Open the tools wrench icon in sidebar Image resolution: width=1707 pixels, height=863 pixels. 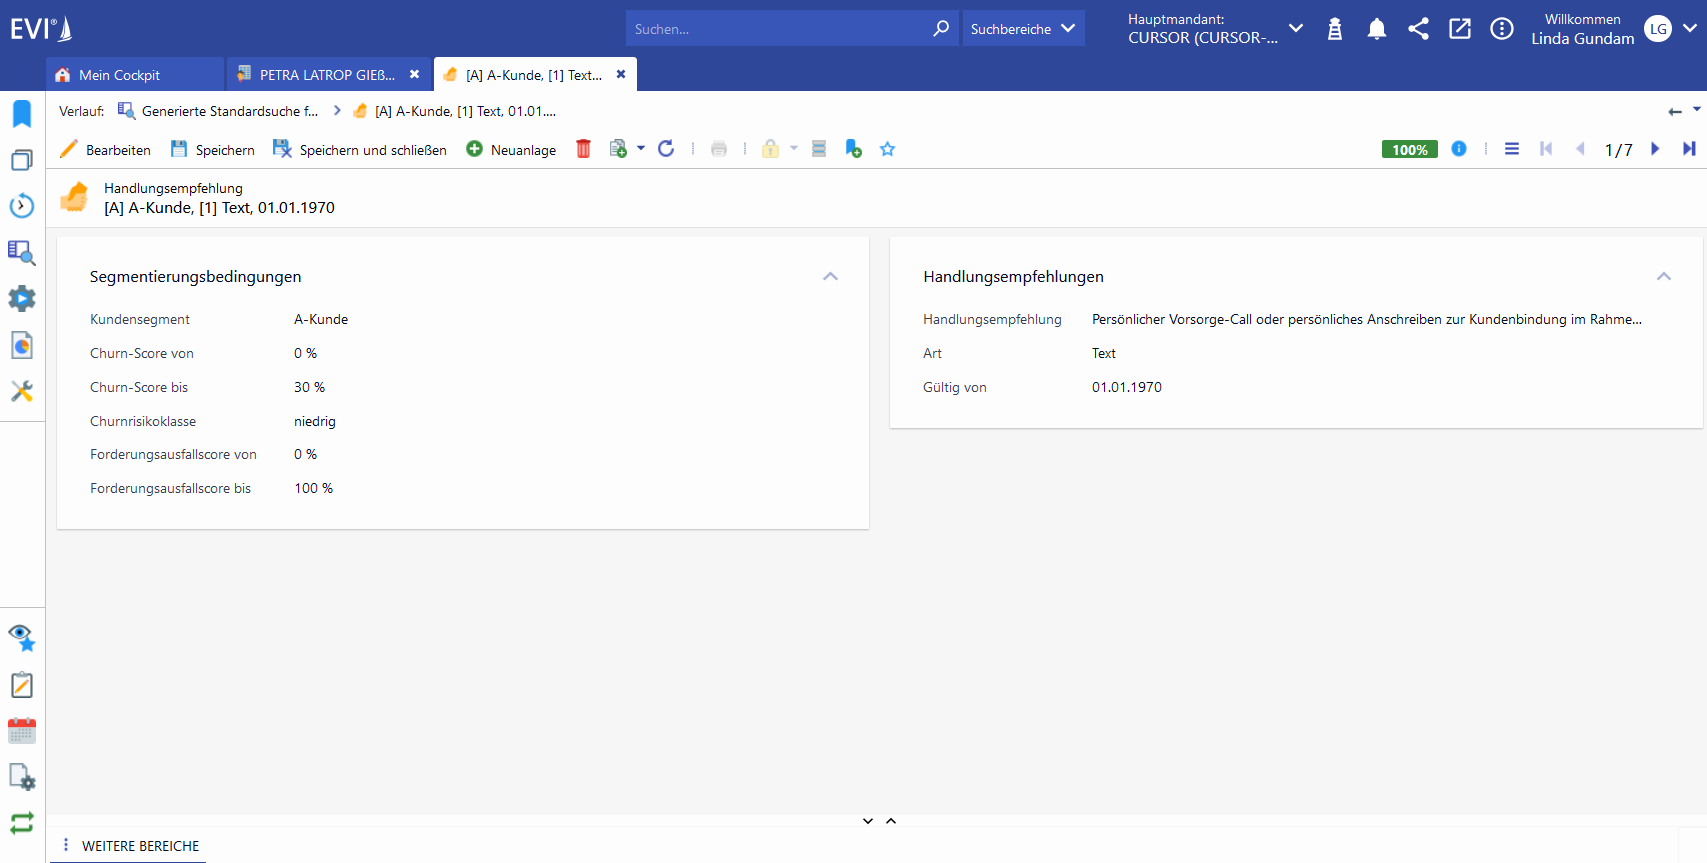tap(22, 391)
